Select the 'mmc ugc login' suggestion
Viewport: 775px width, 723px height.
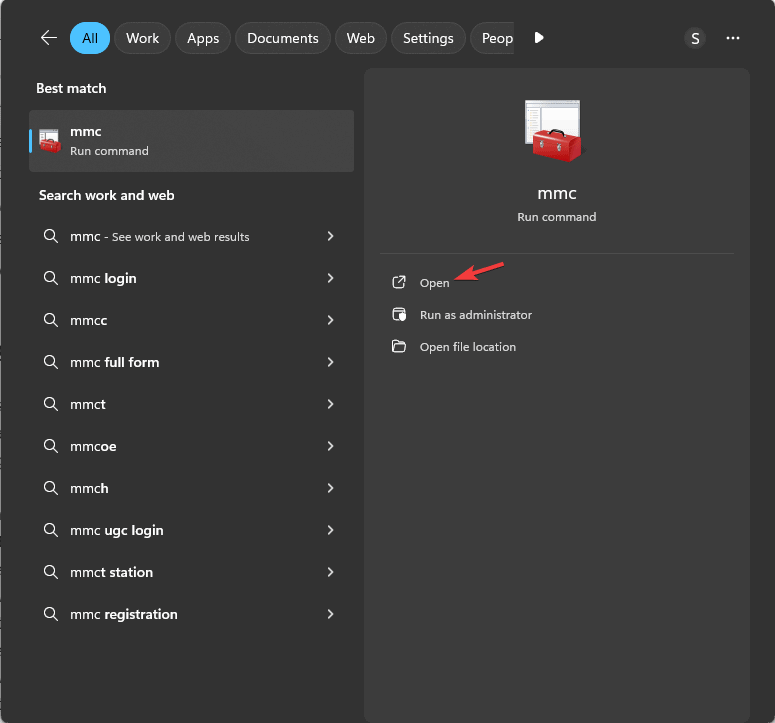point(191,530)
